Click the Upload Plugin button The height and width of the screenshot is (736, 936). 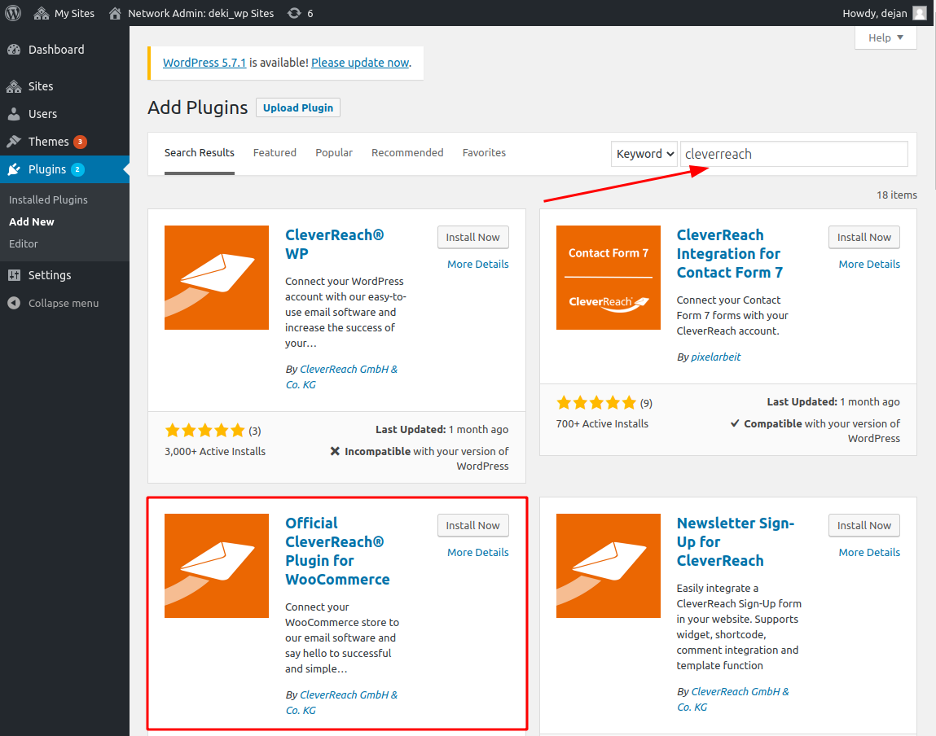298,108
